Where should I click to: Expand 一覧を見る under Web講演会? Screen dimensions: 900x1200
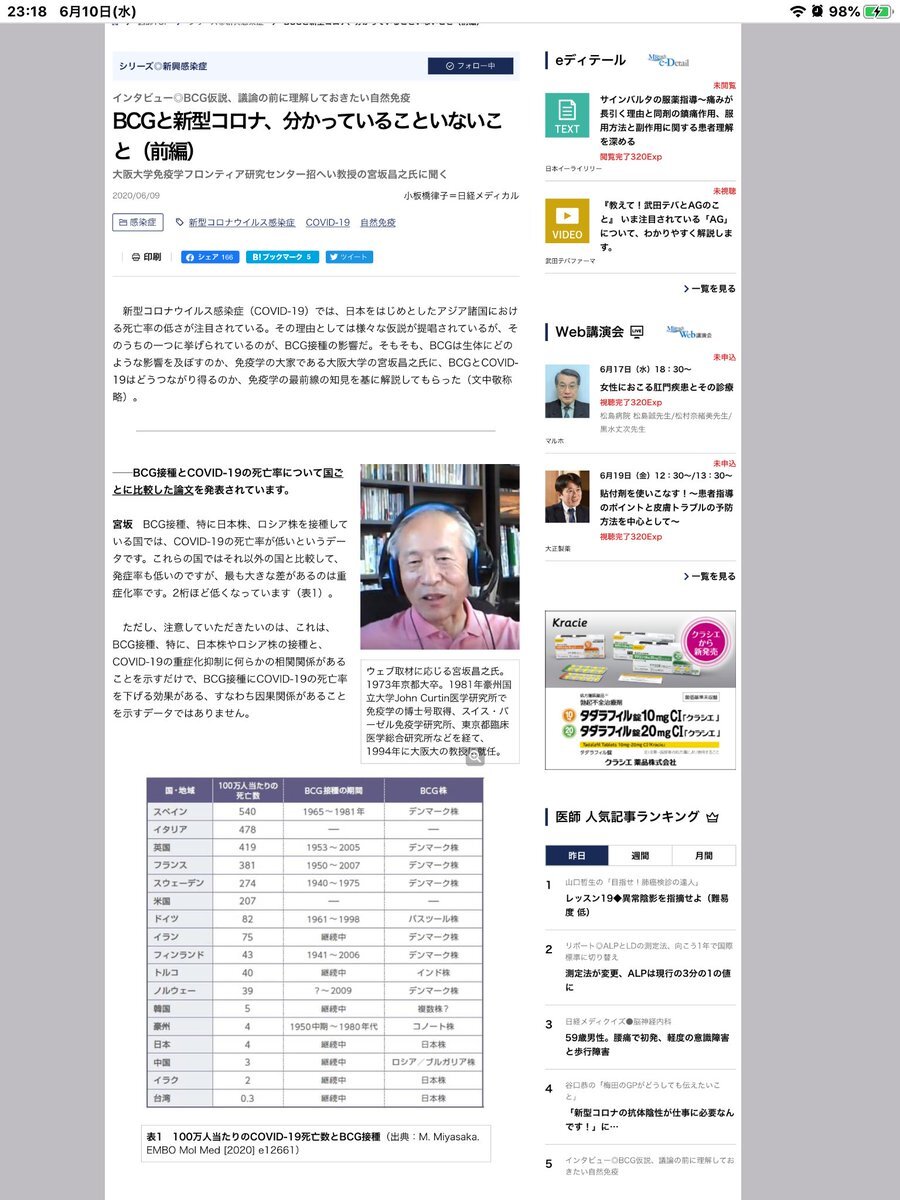709,577
